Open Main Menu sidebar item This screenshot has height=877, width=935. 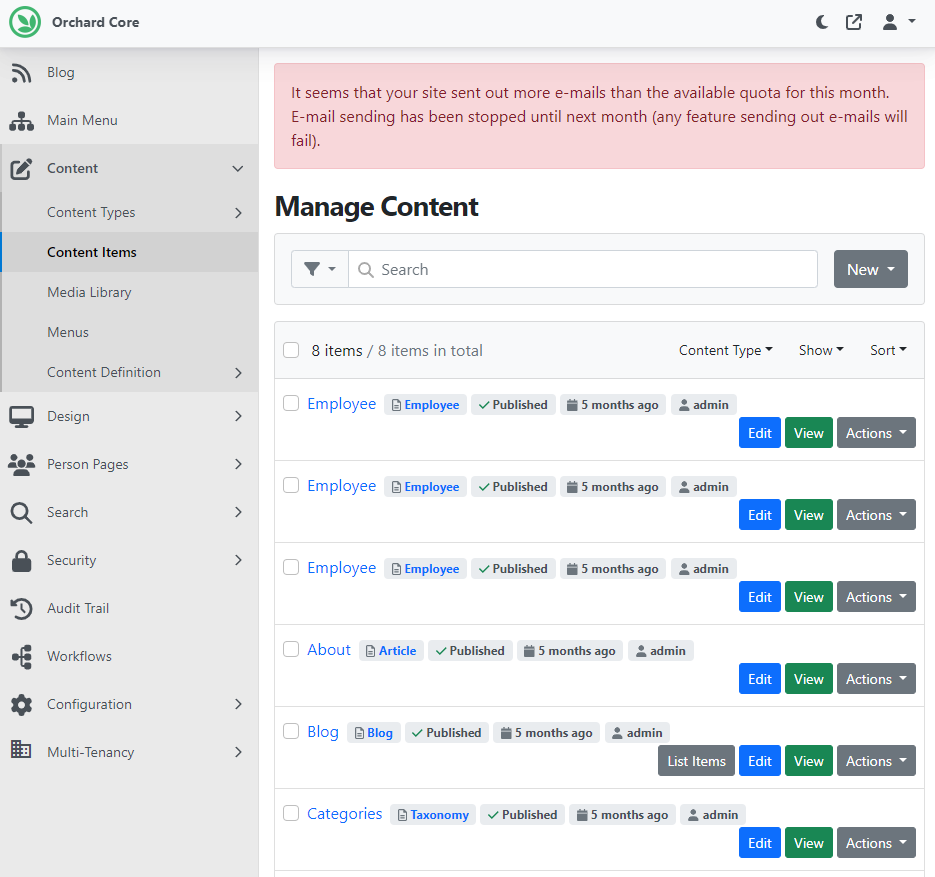click(129, 120)
